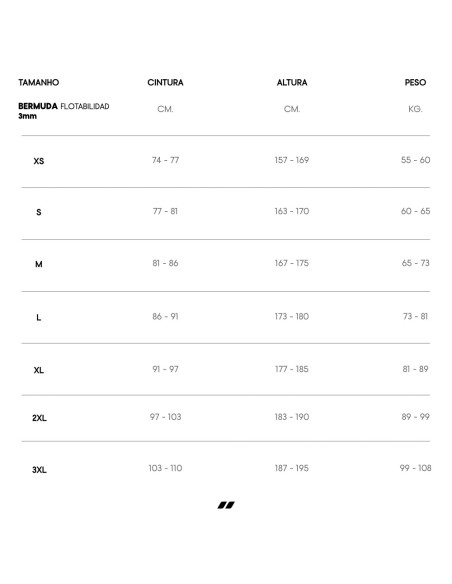Click the 2XL size row label

39,418
